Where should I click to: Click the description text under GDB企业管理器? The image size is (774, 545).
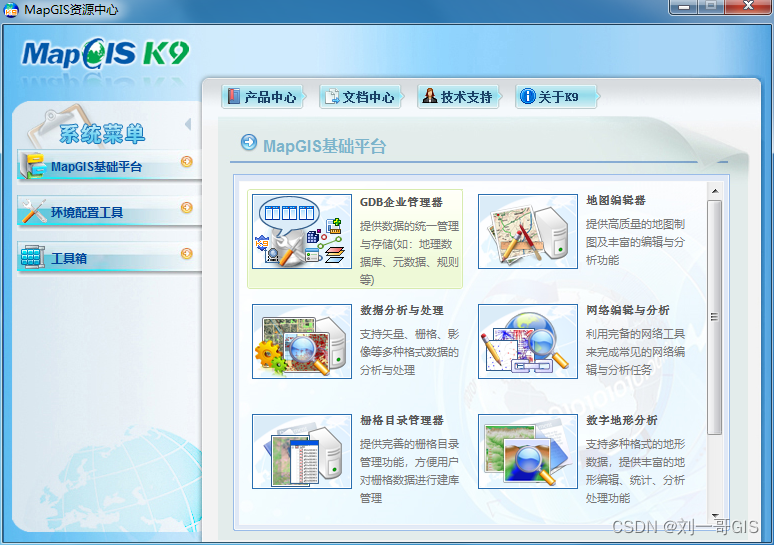coord(409,253)
